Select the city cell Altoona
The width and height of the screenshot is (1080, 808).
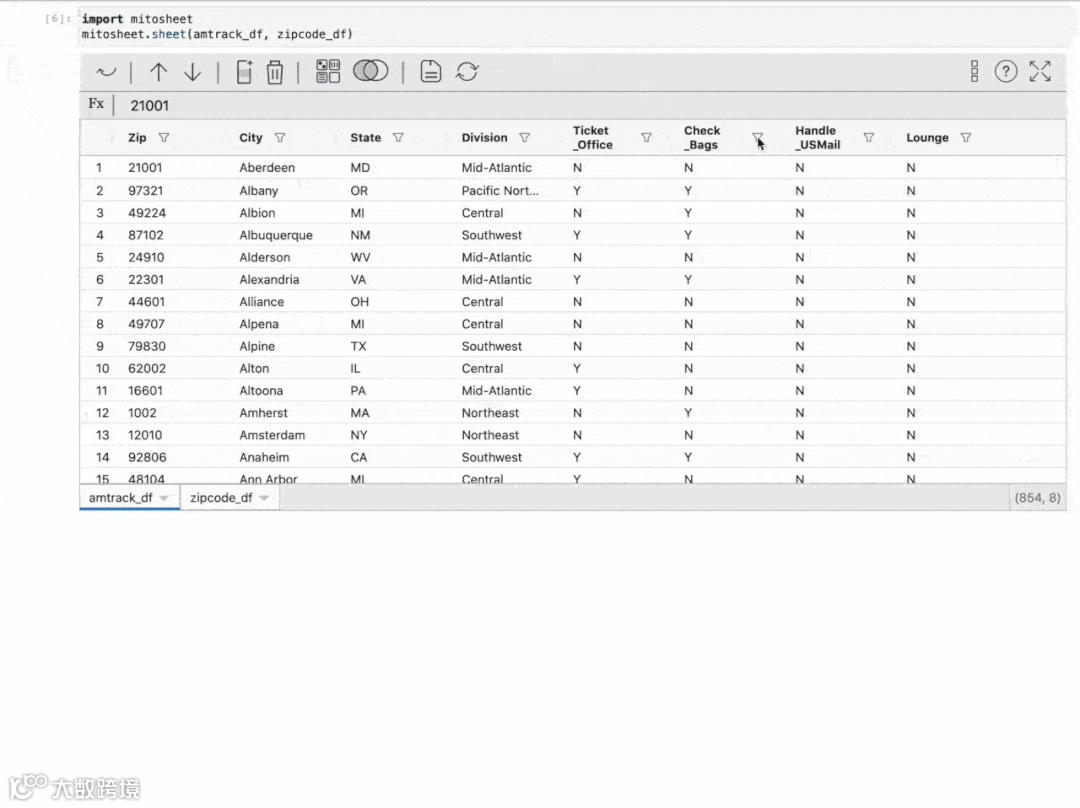261,391
